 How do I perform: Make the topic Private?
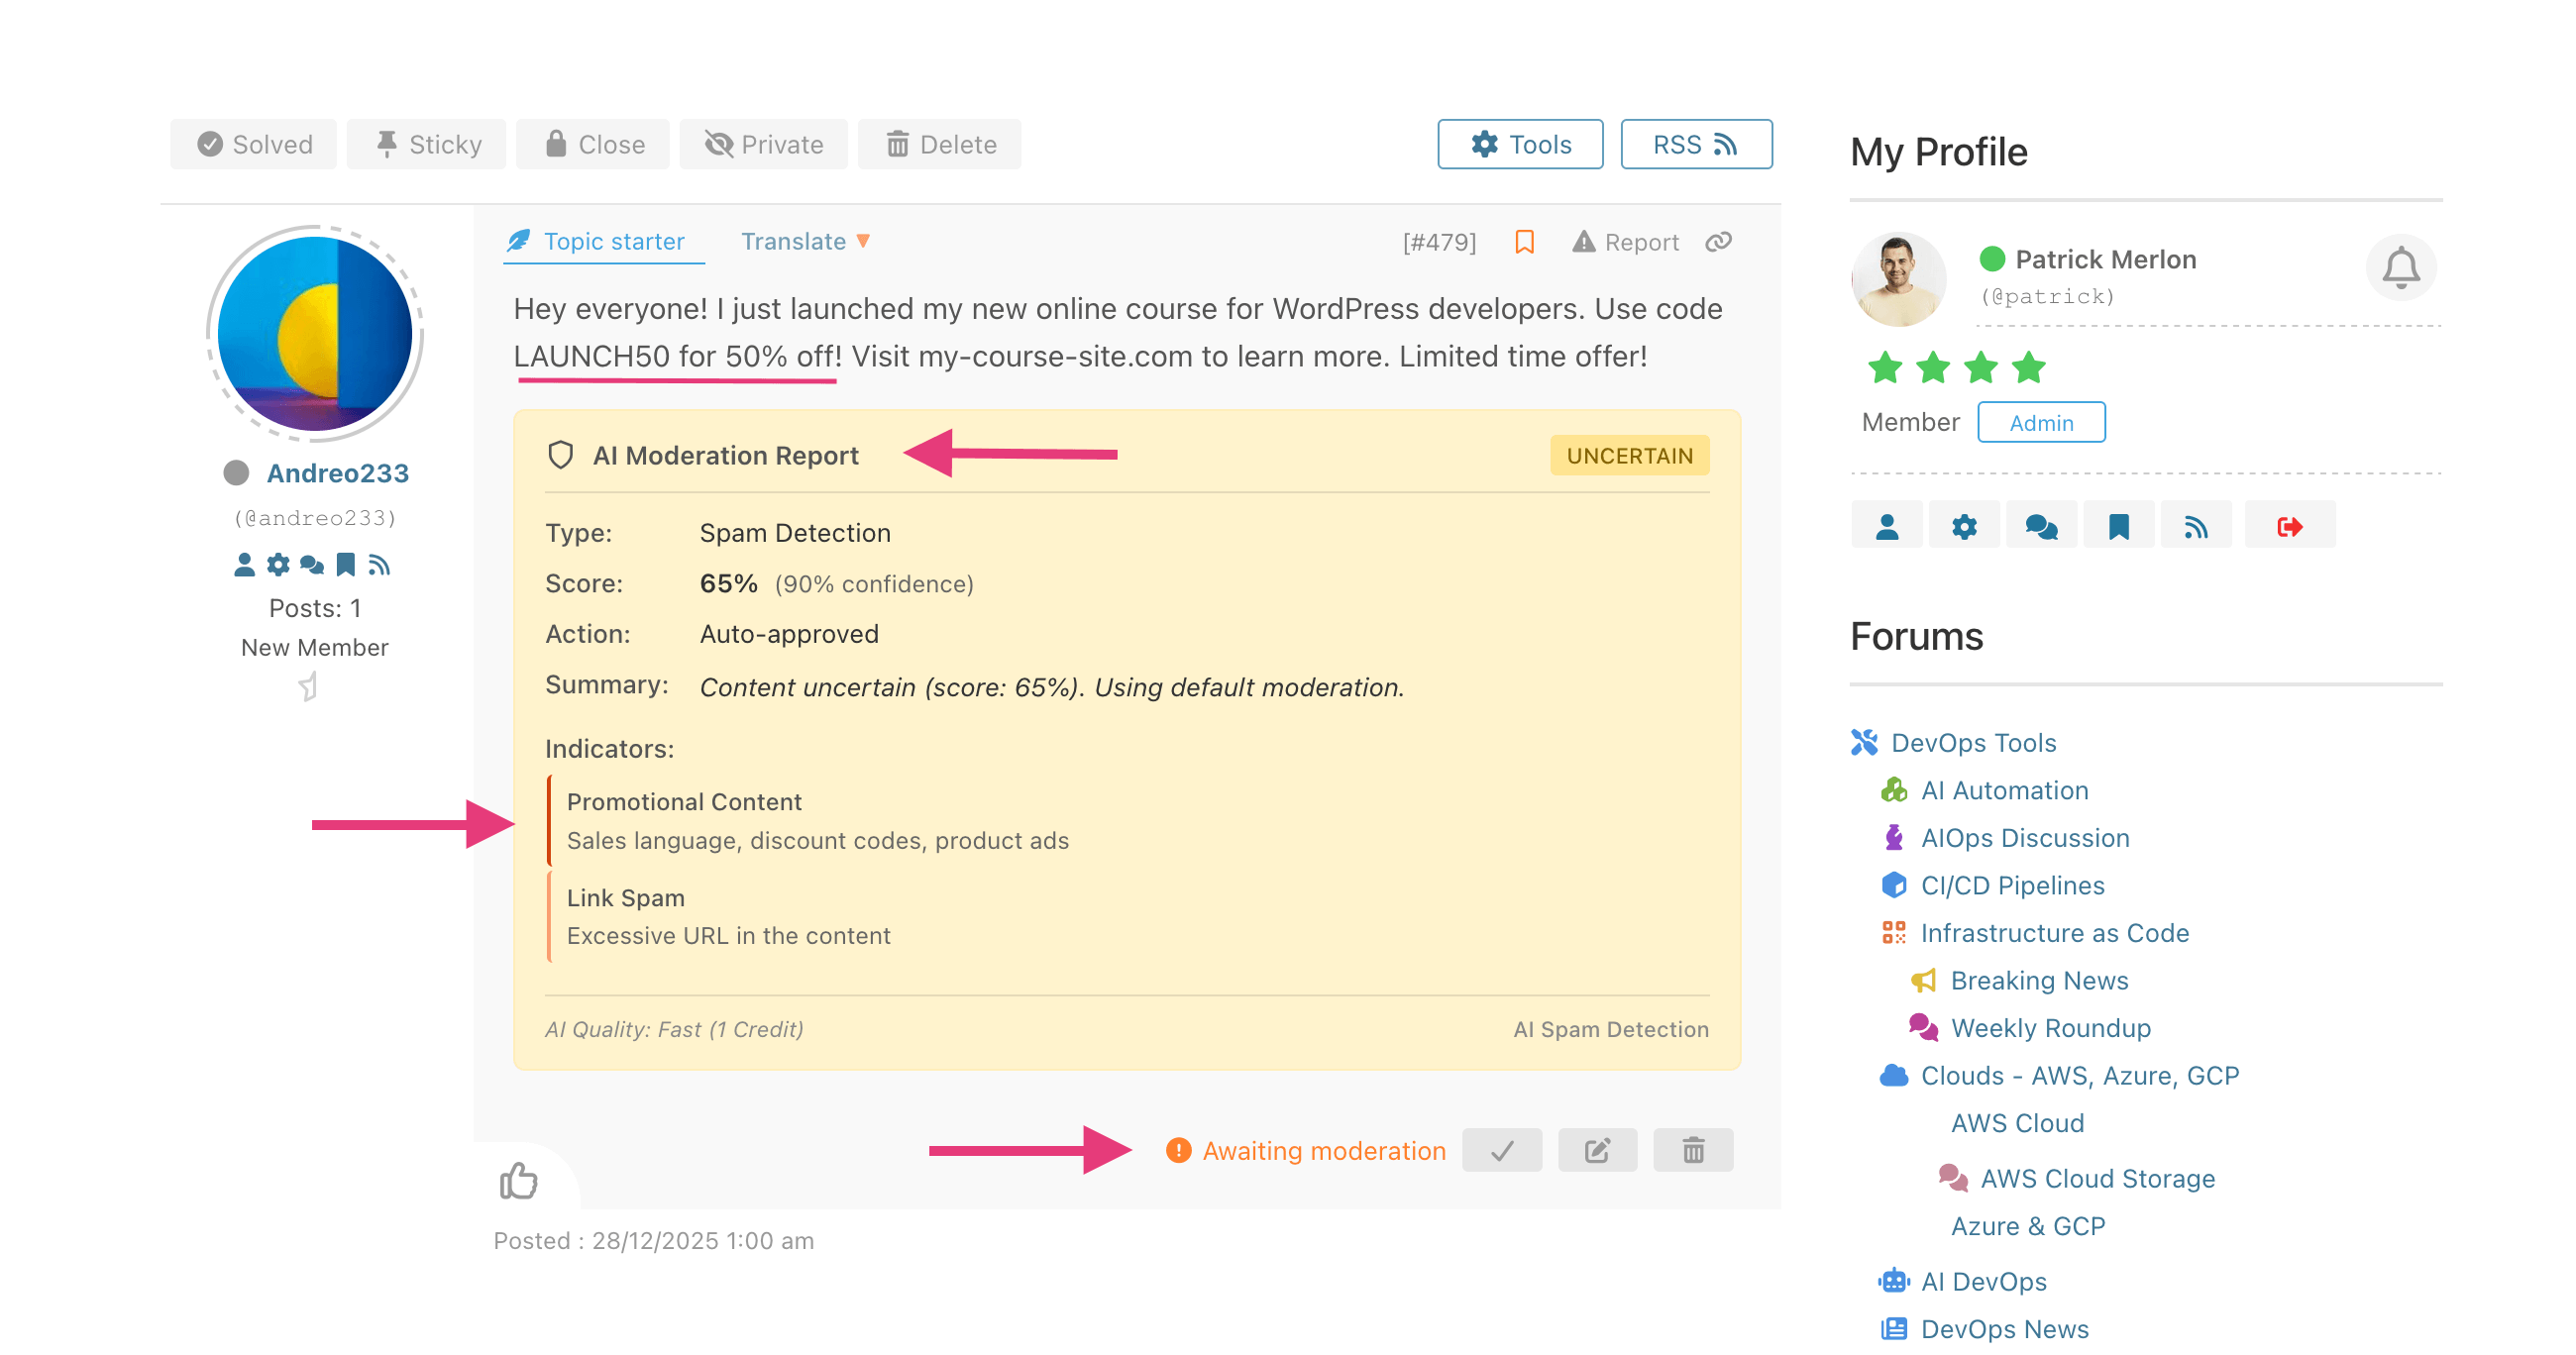(x=763, y=143)
